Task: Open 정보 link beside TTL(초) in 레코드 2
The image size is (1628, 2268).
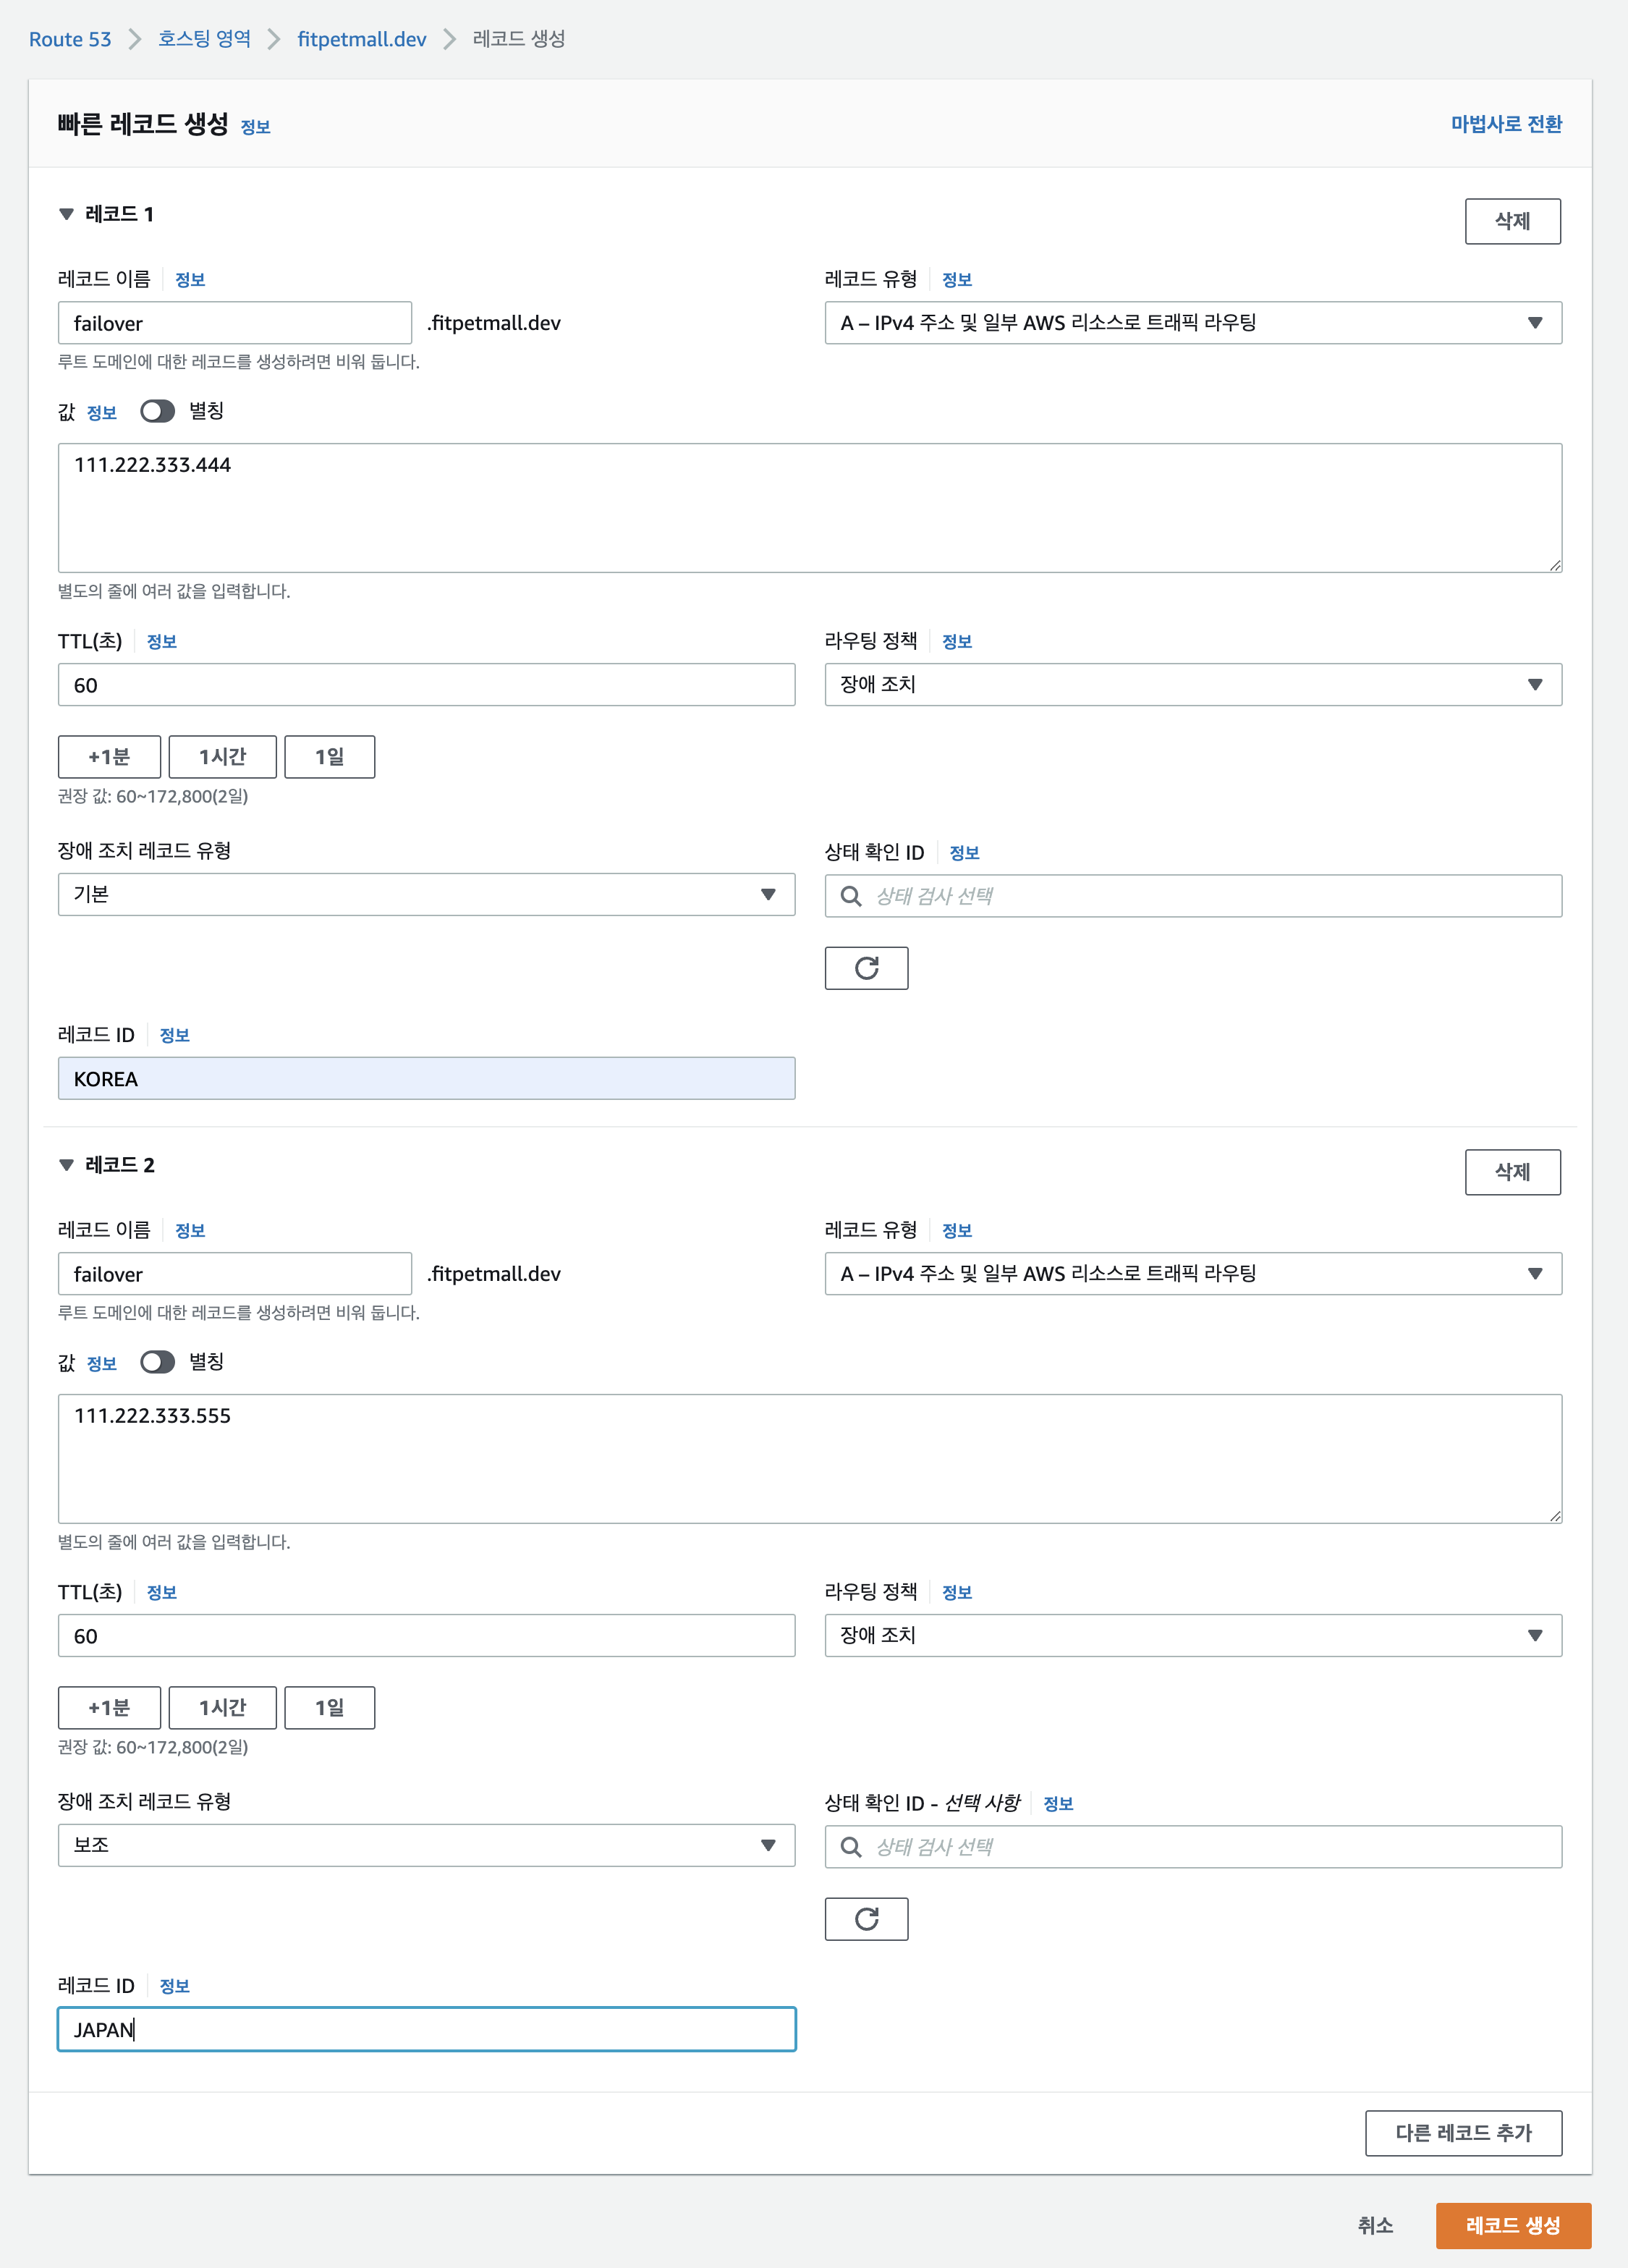Action: (162, 1593)
